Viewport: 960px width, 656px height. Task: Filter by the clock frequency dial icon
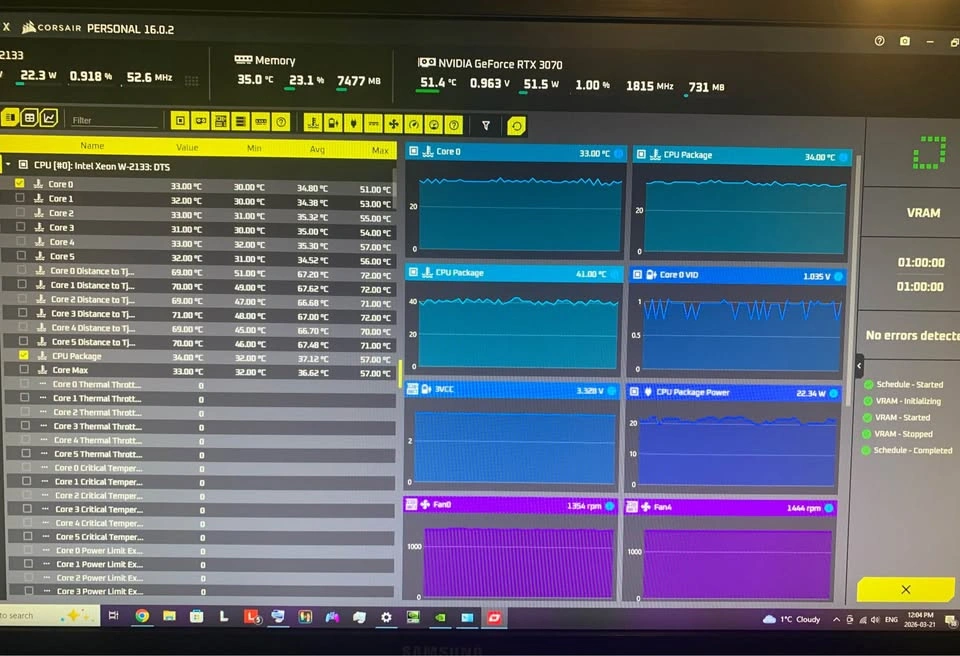coord(433,125)
